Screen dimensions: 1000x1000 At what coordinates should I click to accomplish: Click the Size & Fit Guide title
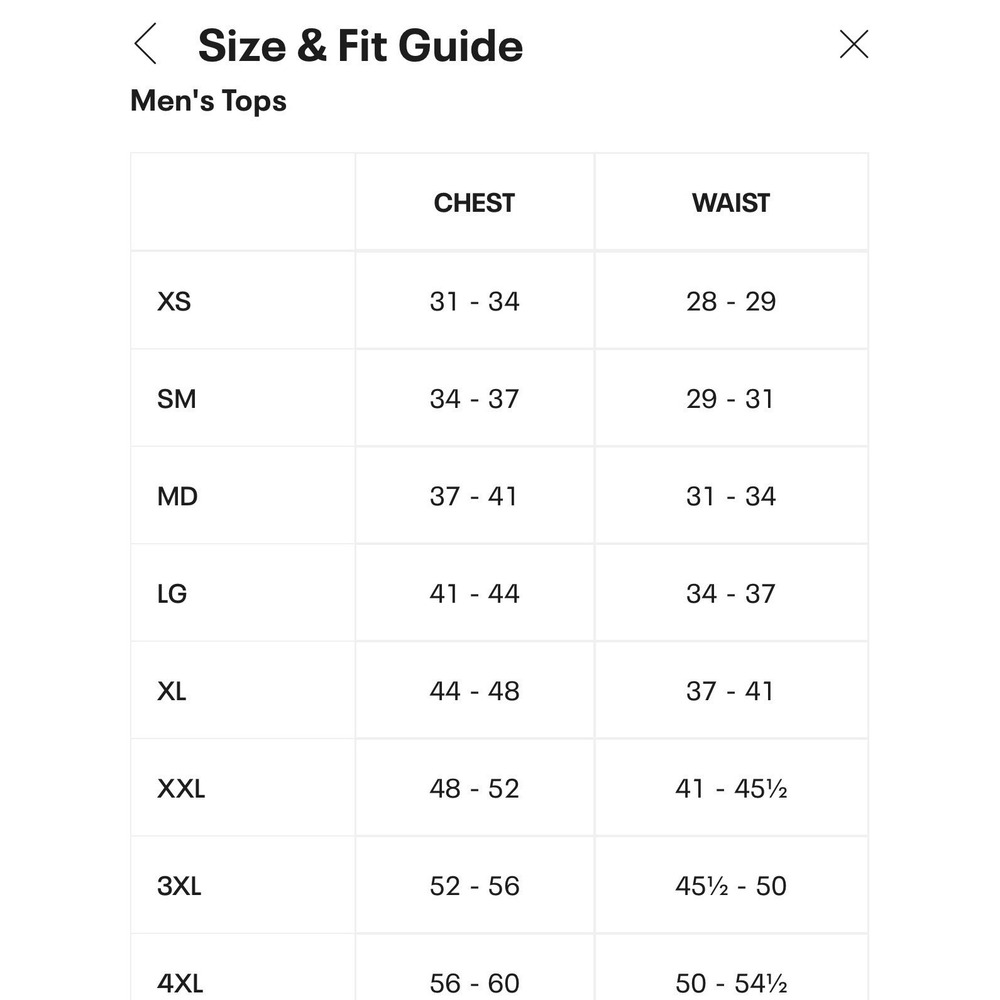coord(360,46)
